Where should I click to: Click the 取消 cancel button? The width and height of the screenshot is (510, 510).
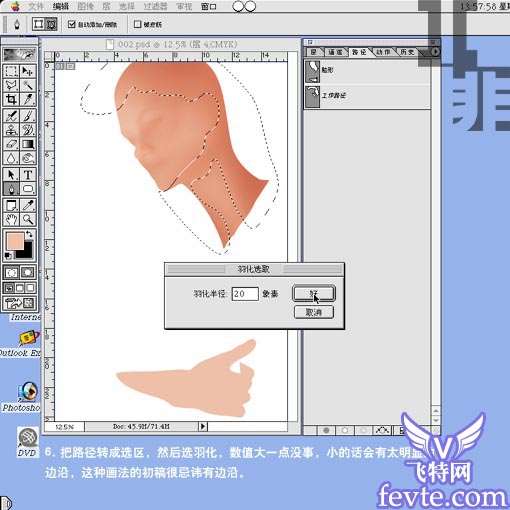point(314,312)
